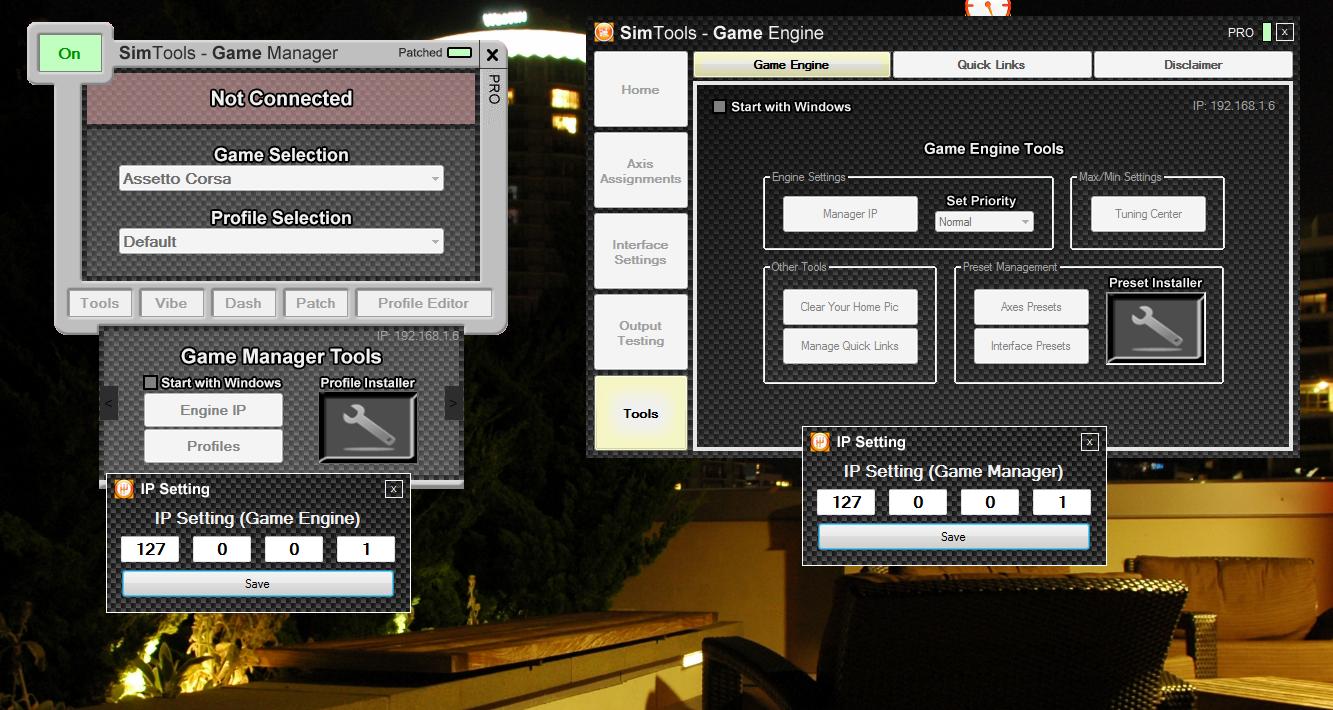1333x710 pixels.
Task: Click the Dash button in Game Manager
Action: (x=243, y=303)
